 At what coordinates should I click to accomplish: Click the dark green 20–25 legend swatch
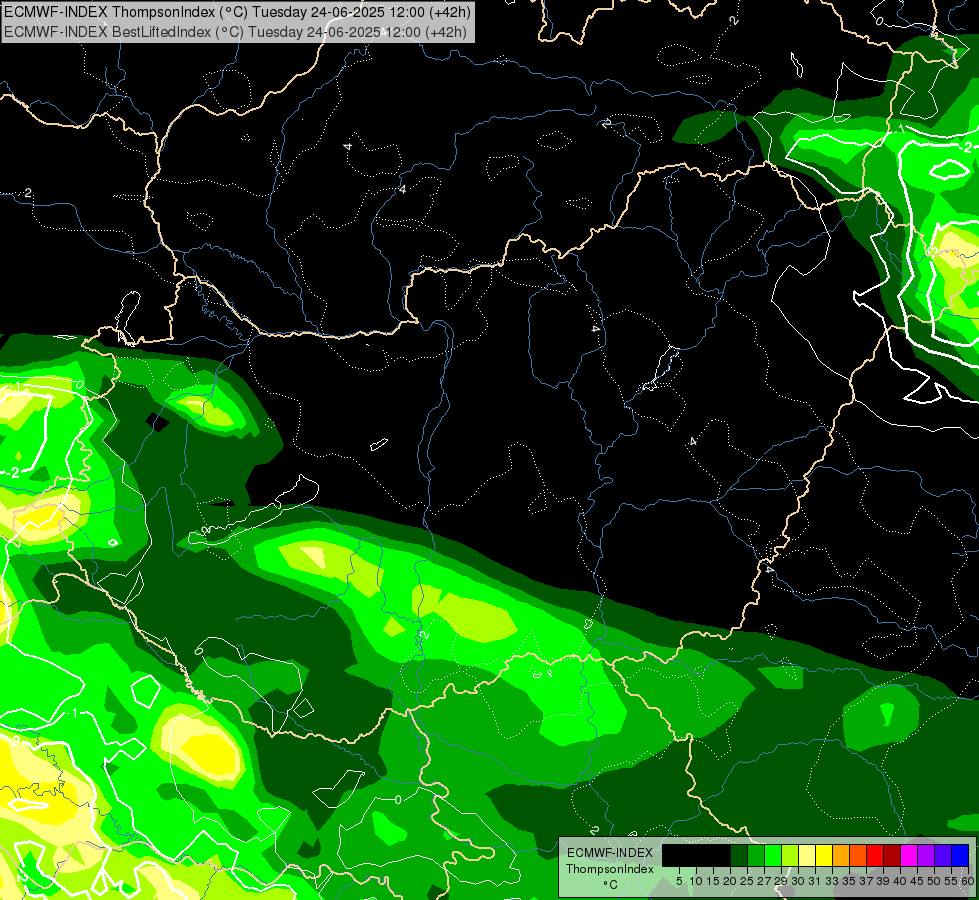click(739, 855)
